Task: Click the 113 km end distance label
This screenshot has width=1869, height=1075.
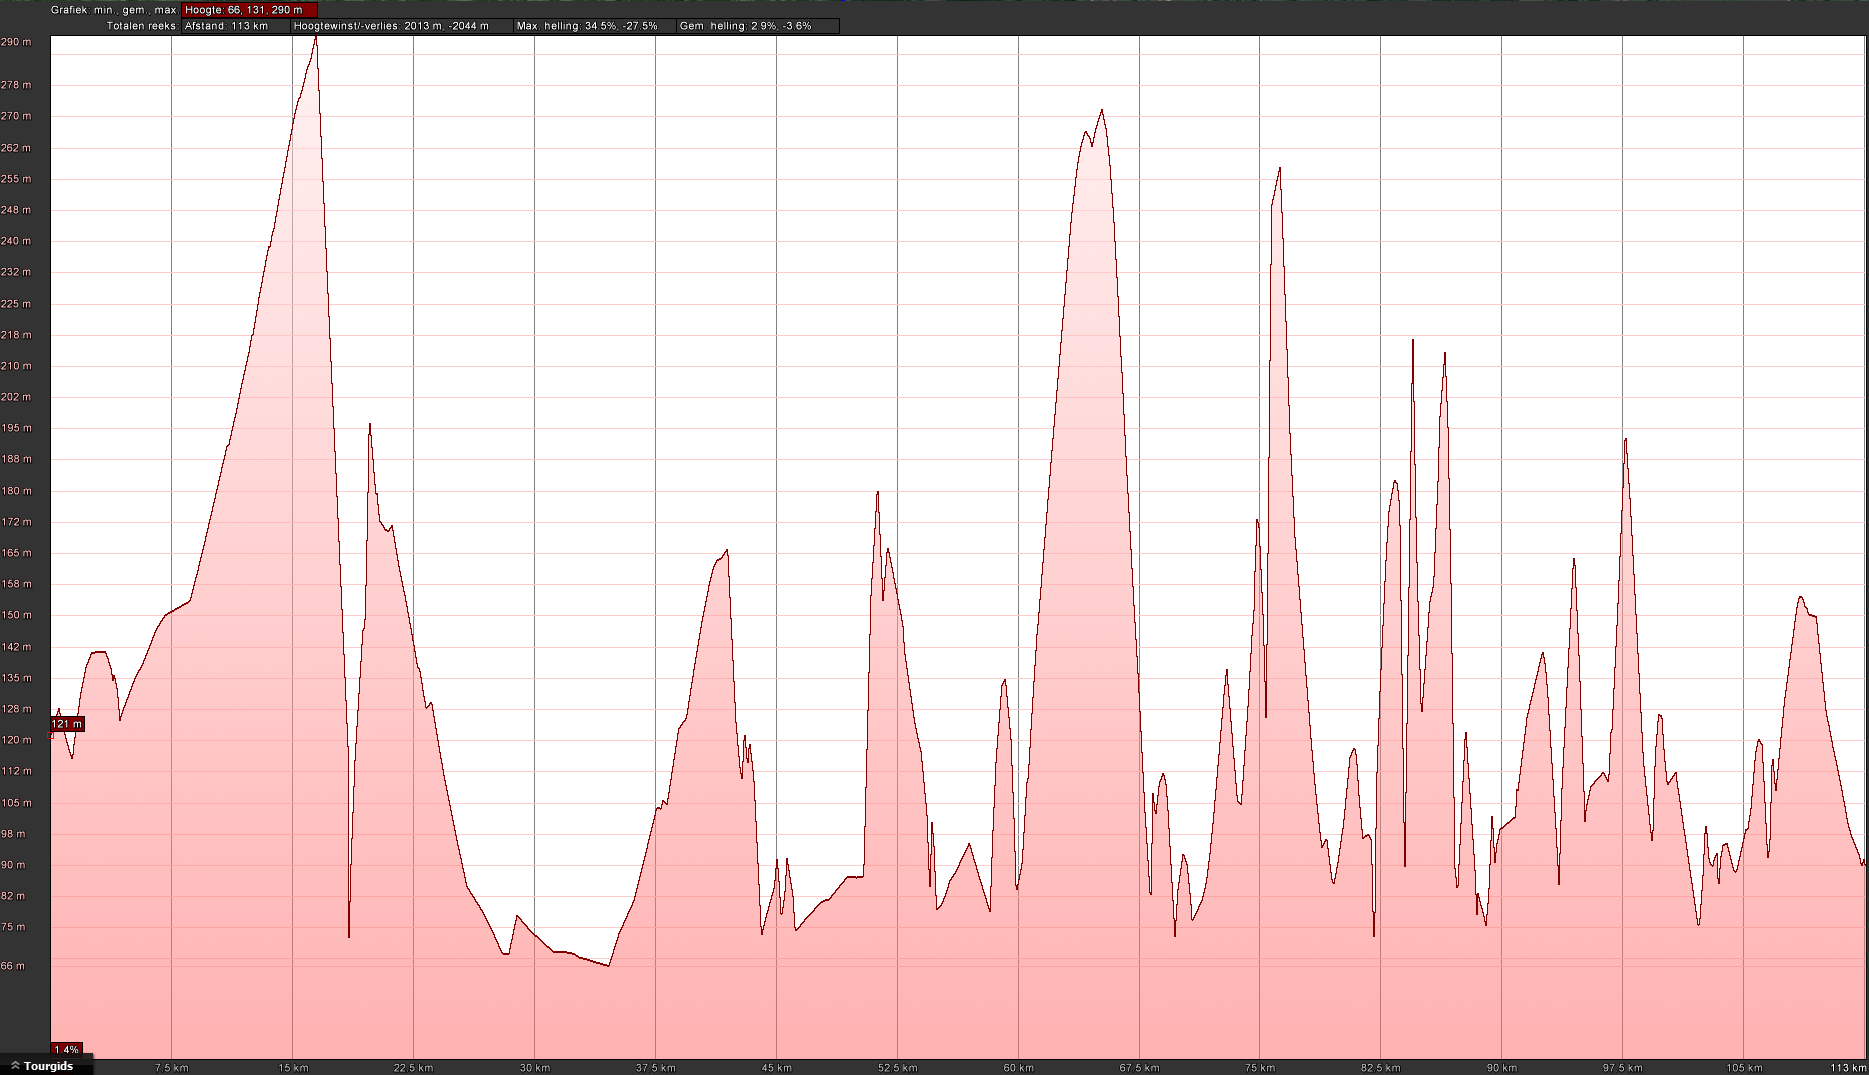Action: [1847, 1068]
